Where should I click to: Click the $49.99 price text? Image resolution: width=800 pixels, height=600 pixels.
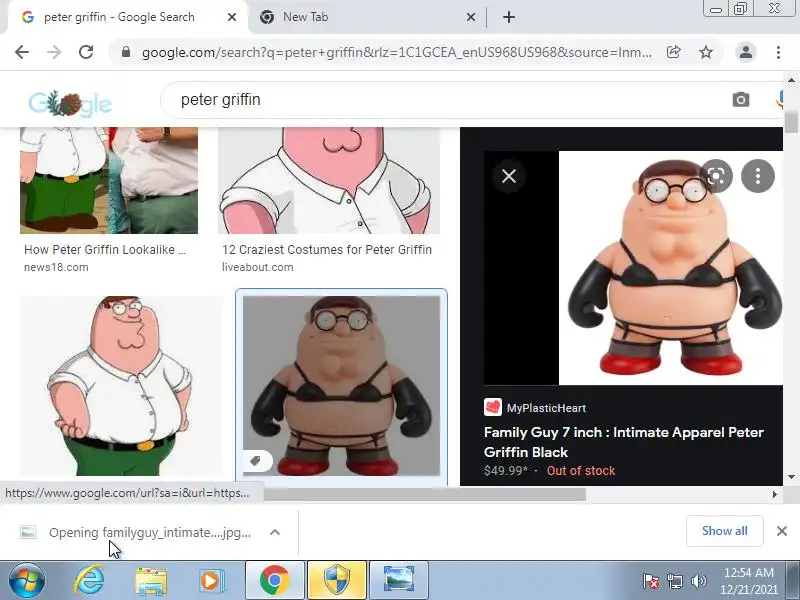[506, 471]
